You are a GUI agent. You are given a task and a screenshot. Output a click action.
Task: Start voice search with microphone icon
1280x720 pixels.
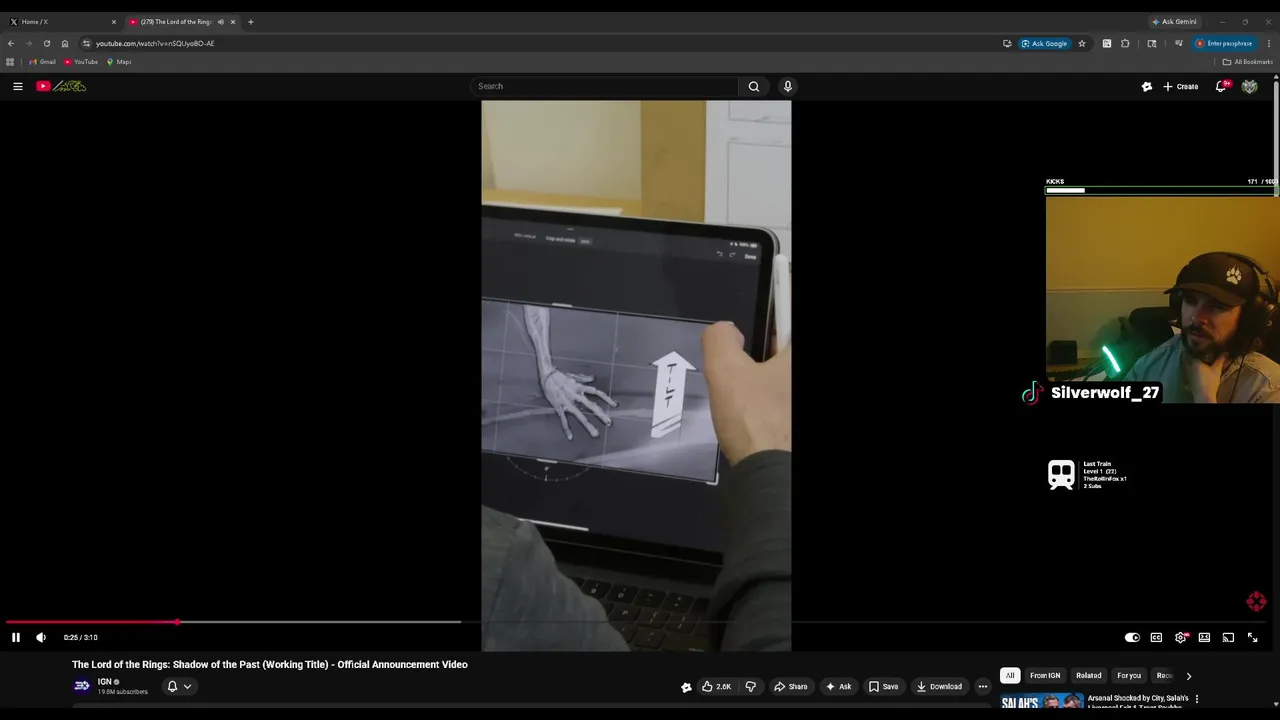point(788,86)
